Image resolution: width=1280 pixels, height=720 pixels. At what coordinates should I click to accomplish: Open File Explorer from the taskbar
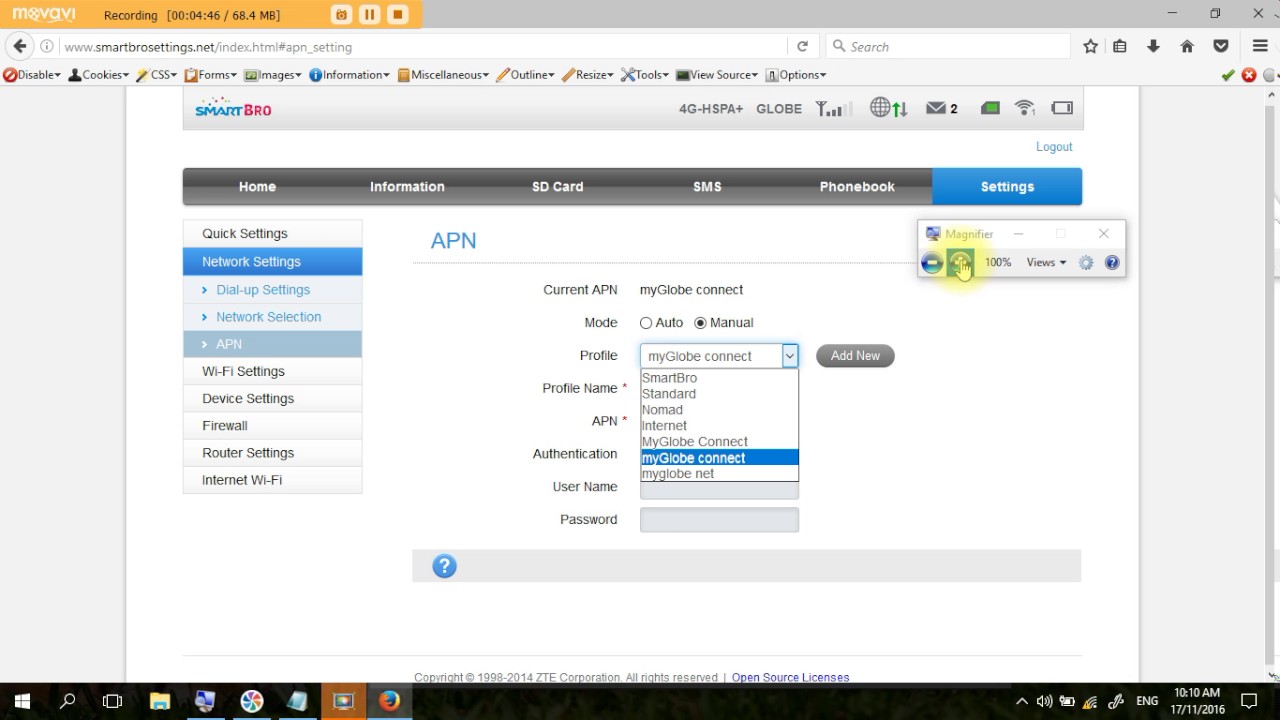159,701
